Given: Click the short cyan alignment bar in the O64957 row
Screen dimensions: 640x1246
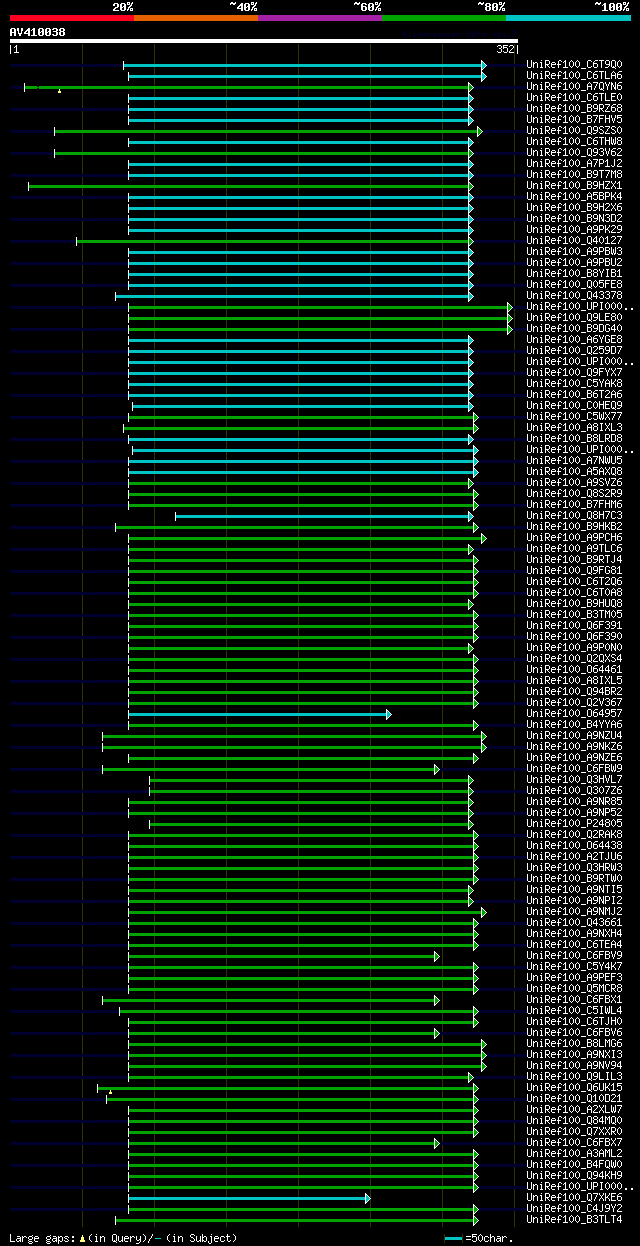Looking at the screenshot, I should [259, 714].
